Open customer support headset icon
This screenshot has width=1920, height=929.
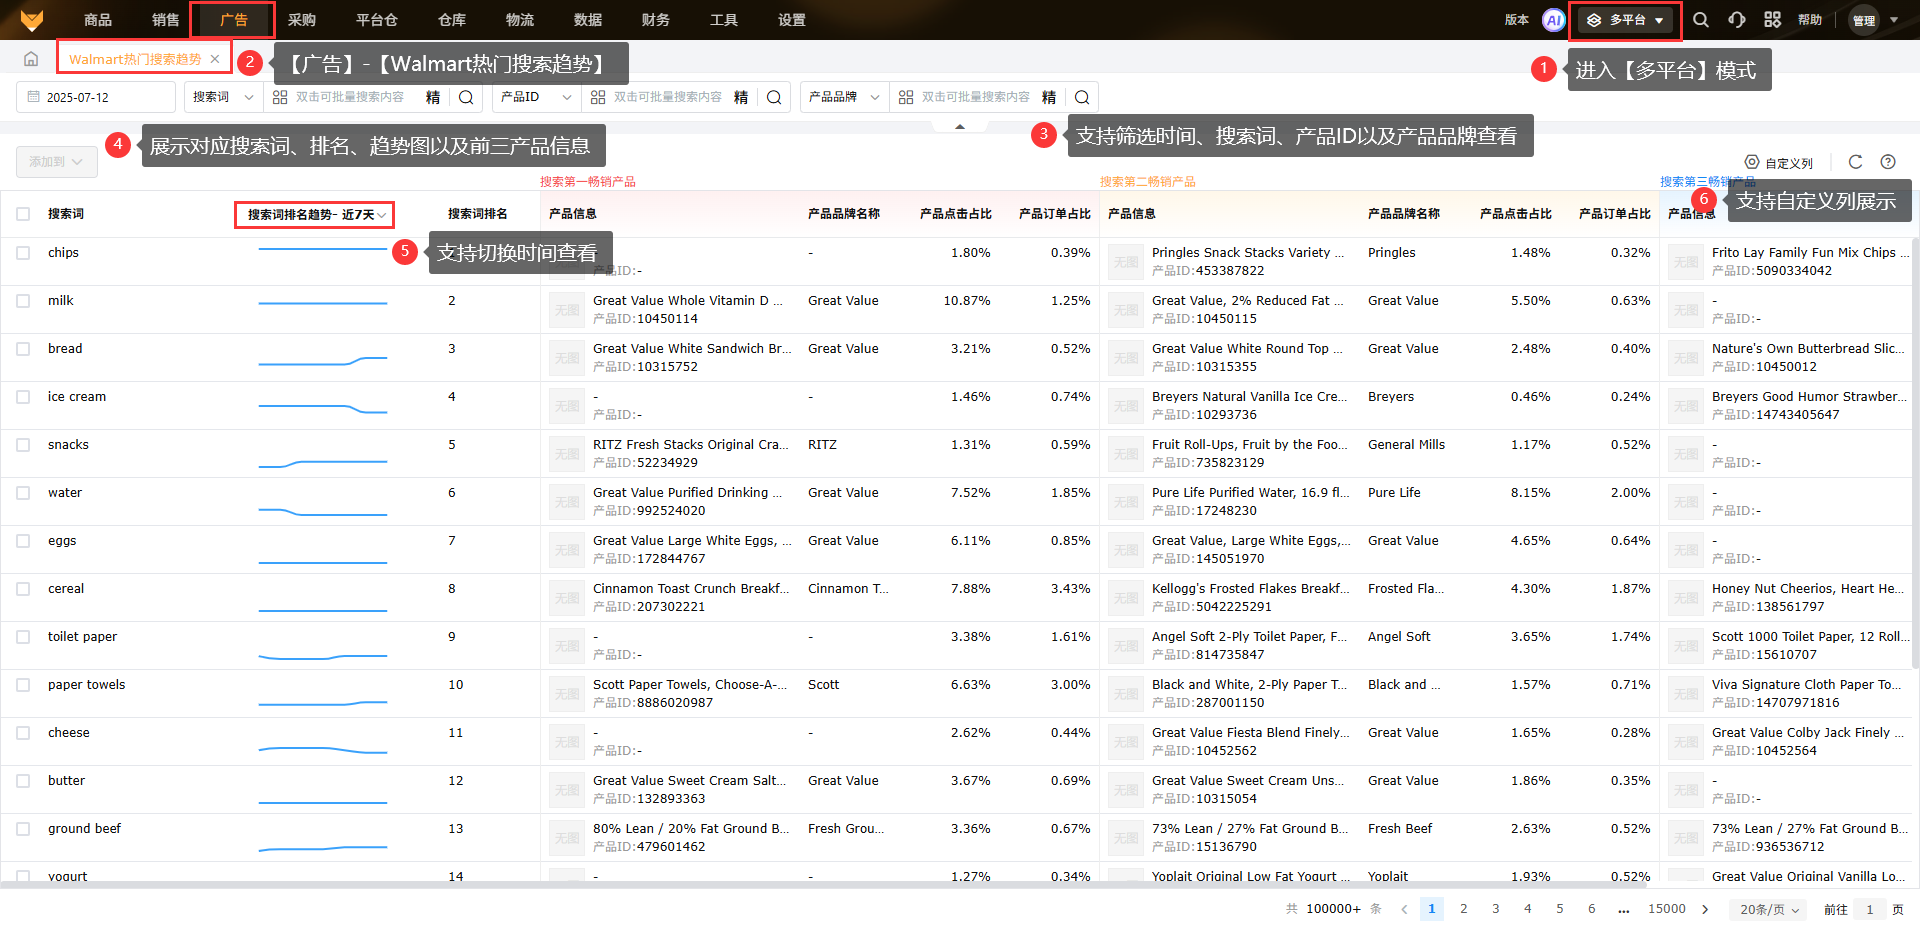[1737, 20]
